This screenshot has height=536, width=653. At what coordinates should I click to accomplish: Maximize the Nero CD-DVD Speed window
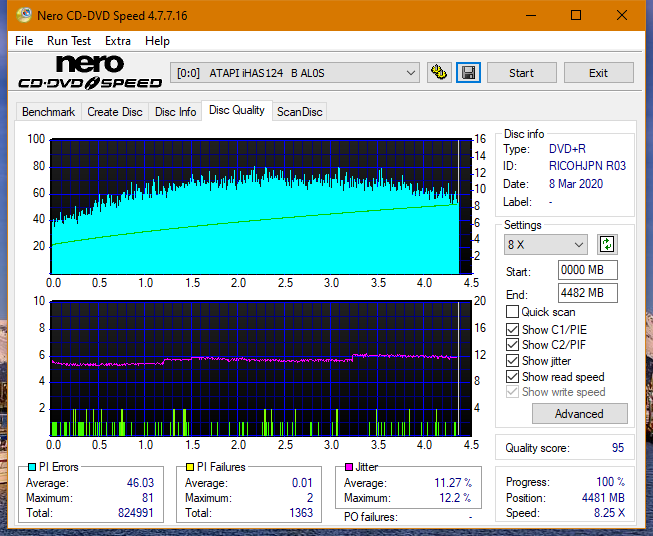tap(576, 15)
